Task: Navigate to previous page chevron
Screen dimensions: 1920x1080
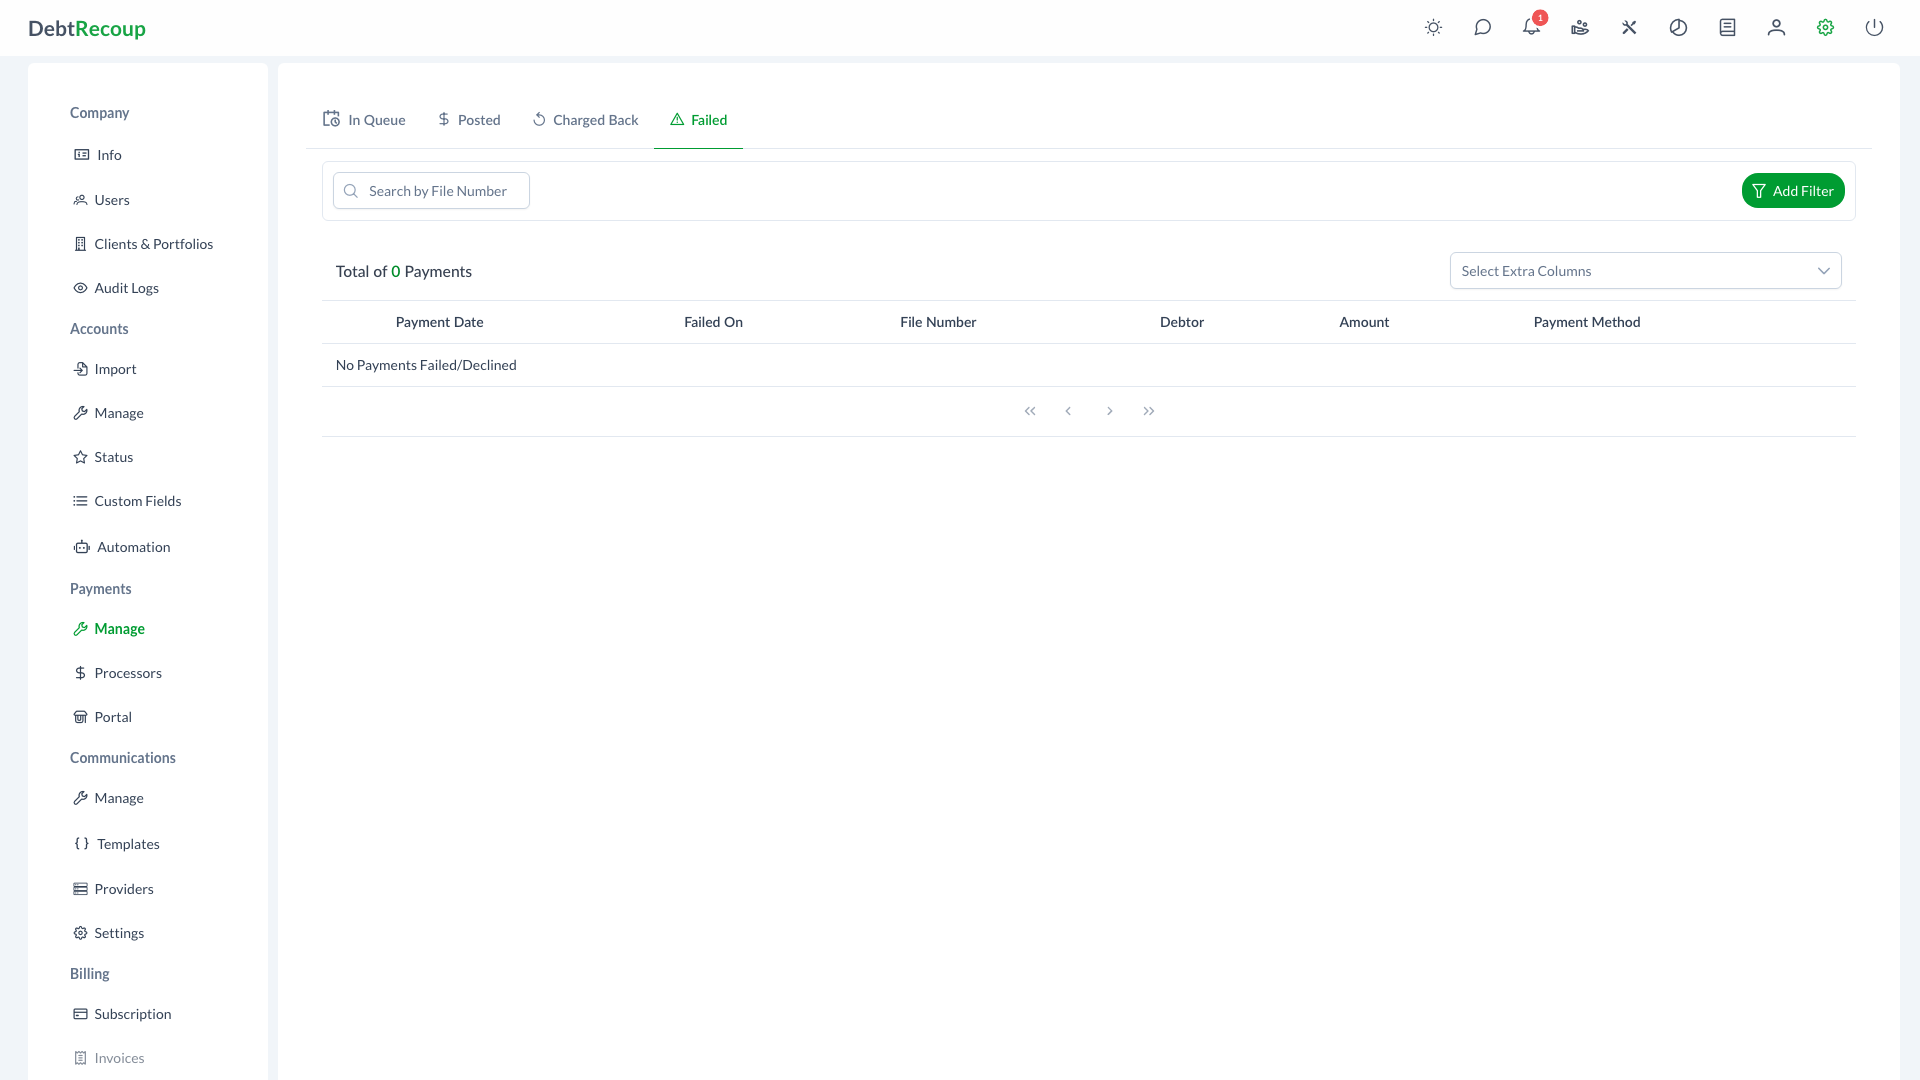Action: point(1069,410)
